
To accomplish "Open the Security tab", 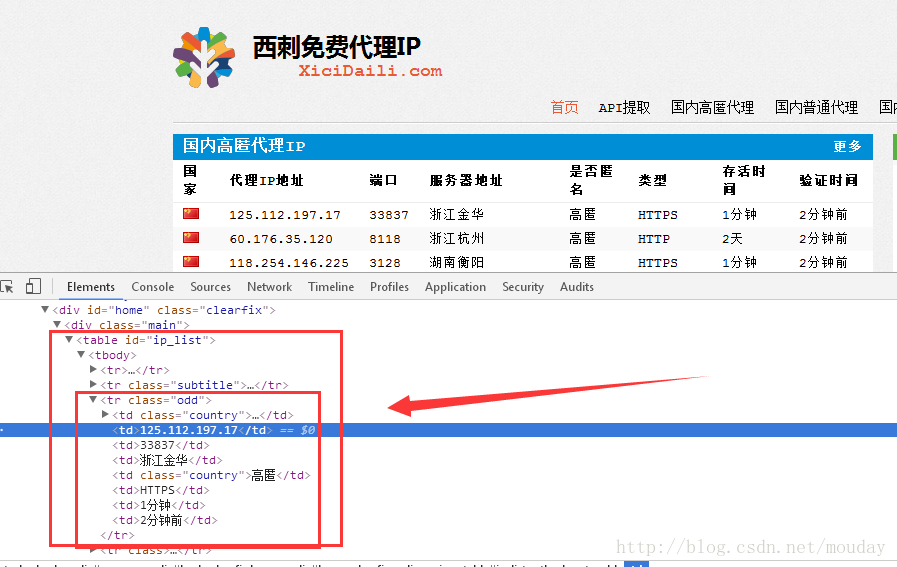I will click(523, 287).
